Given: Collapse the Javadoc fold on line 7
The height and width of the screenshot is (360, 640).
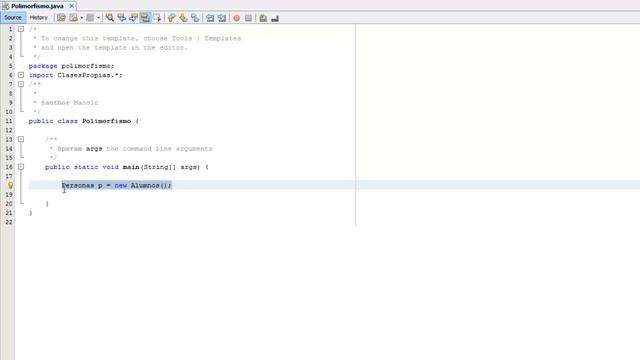Looking at the screenshot, I should tap(21, 84).
